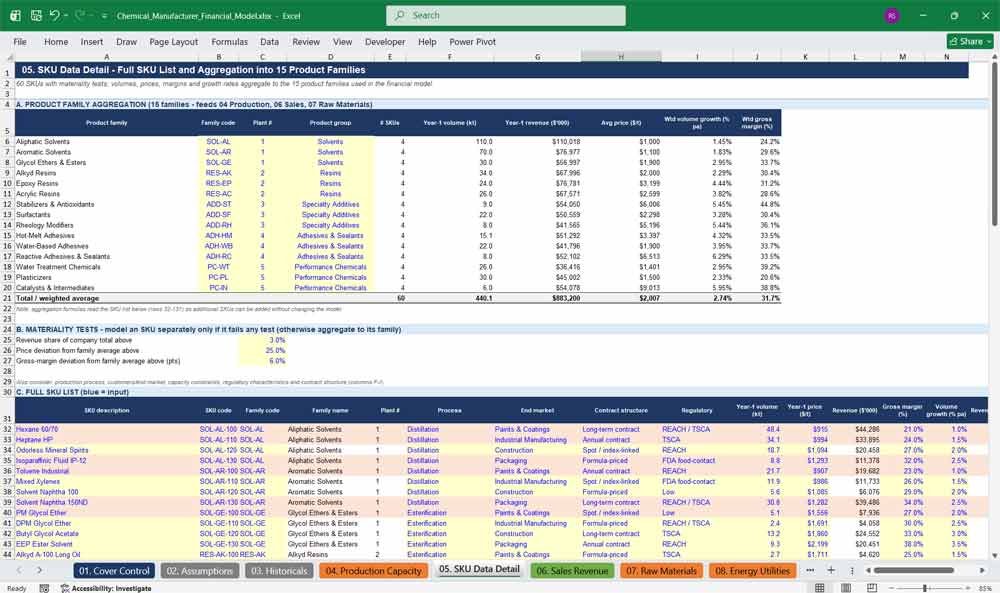The height and width of the screenshot is (593, 1000).
Task: Select column header H
Action: [621, 57]
